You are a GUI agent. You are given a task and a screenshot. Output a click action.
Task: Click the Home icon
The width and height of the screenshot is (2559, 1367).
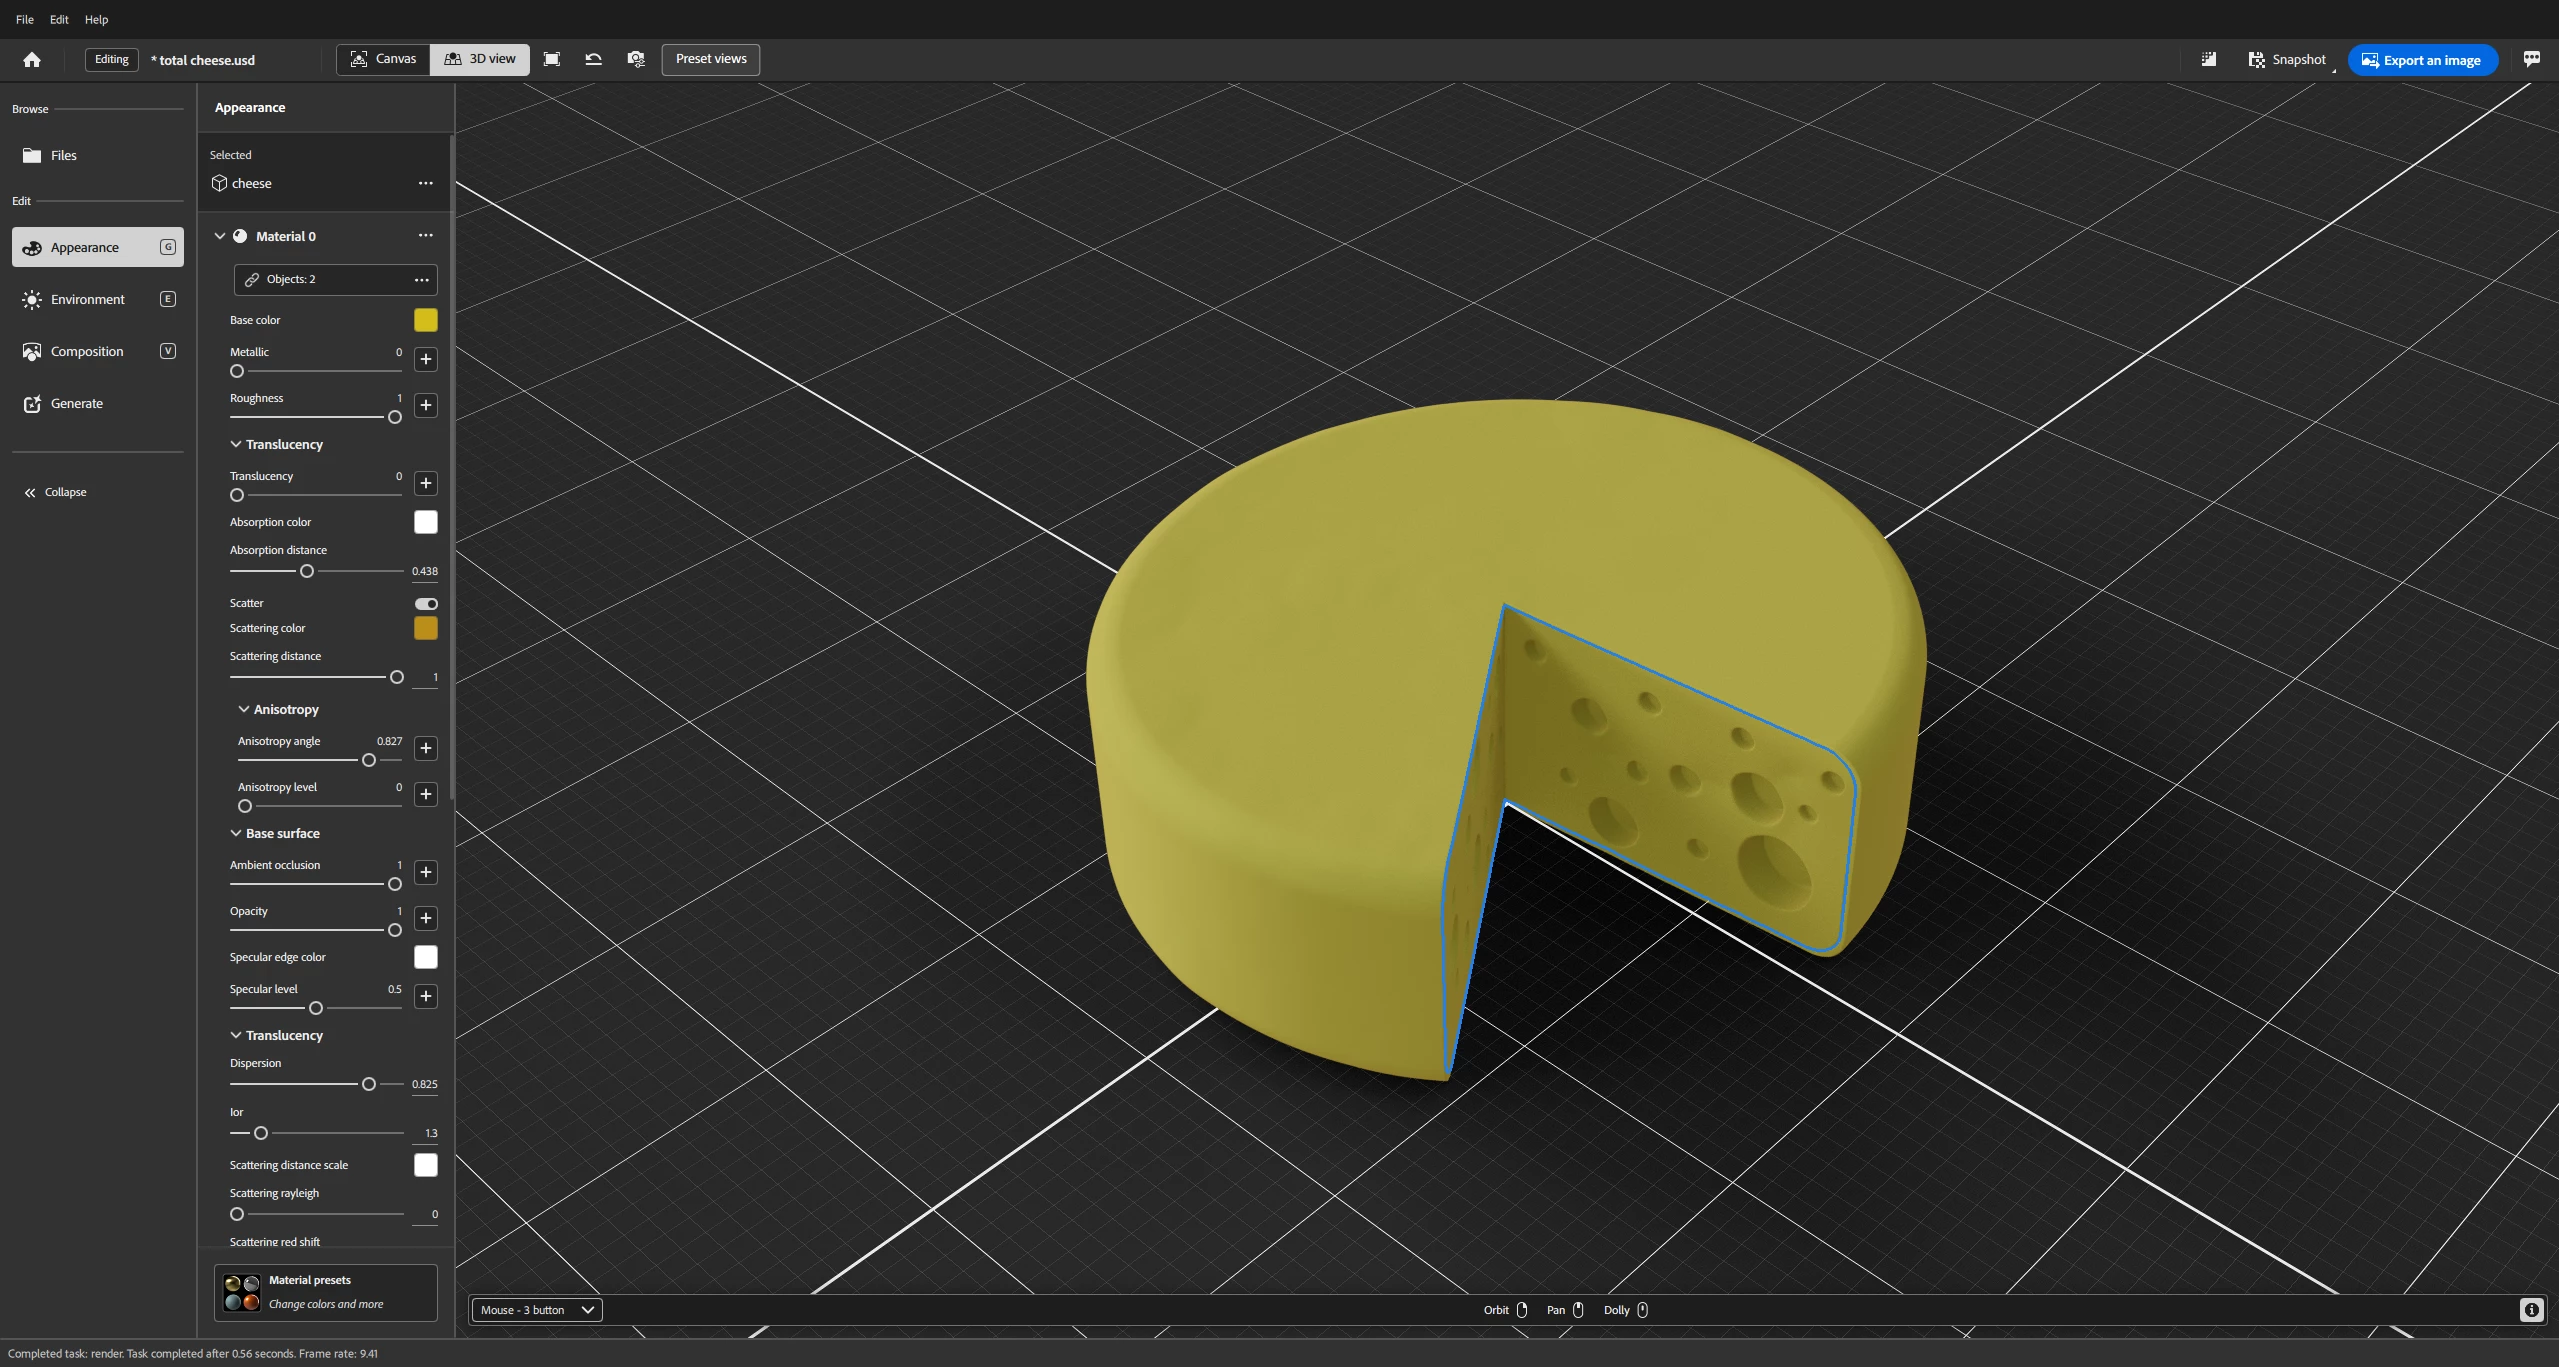point(32,60)
